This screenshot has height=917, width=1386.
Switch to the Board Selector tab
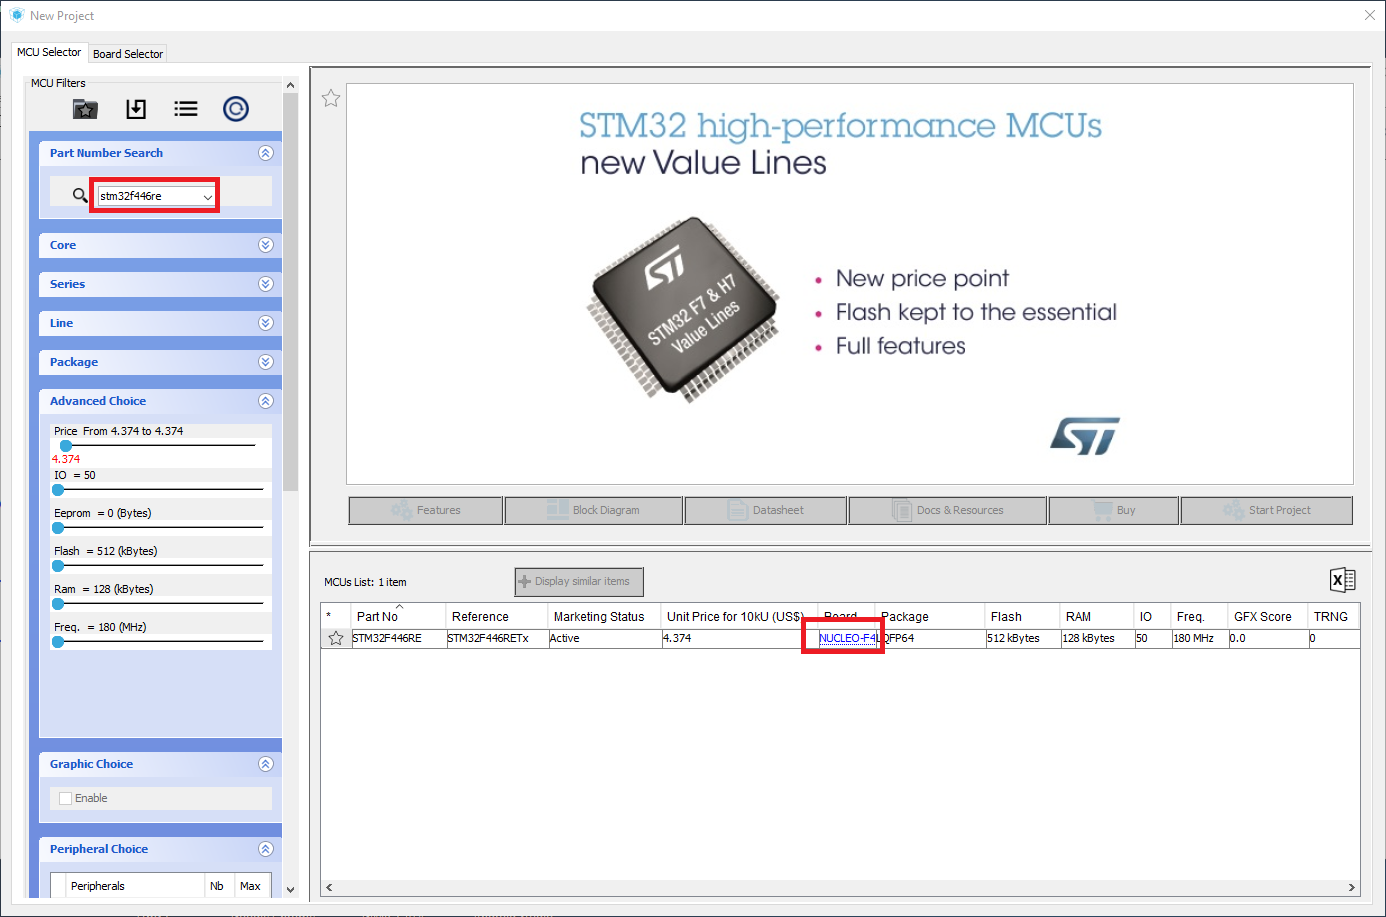pos(127,53)
